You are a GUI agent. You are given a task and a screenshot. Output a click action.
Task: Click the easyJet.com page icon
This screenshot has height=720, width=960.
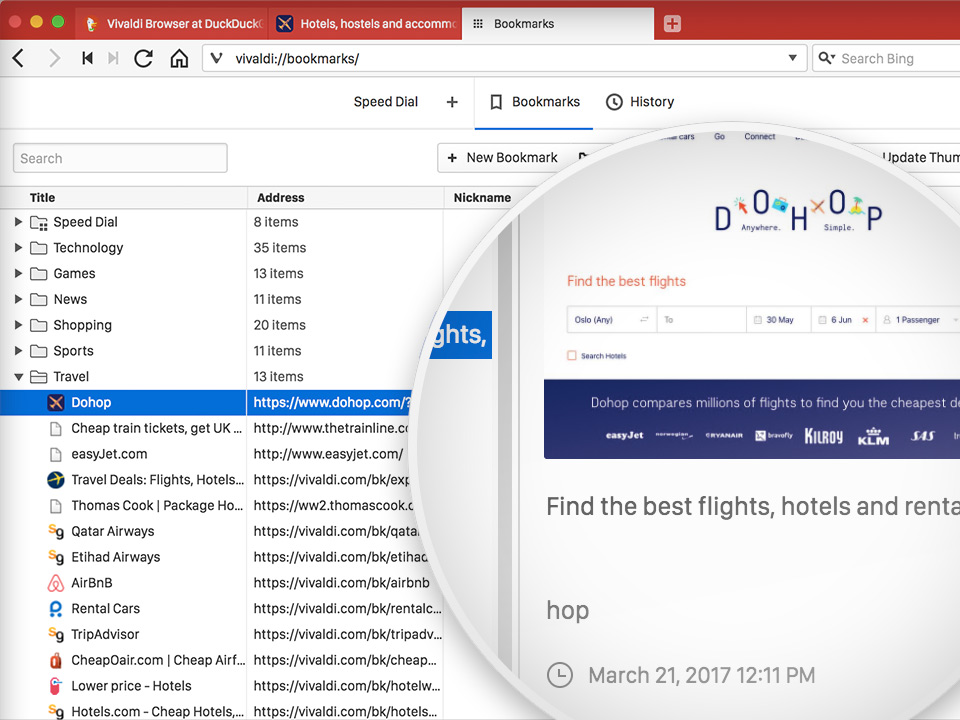[x=56, y=454]
